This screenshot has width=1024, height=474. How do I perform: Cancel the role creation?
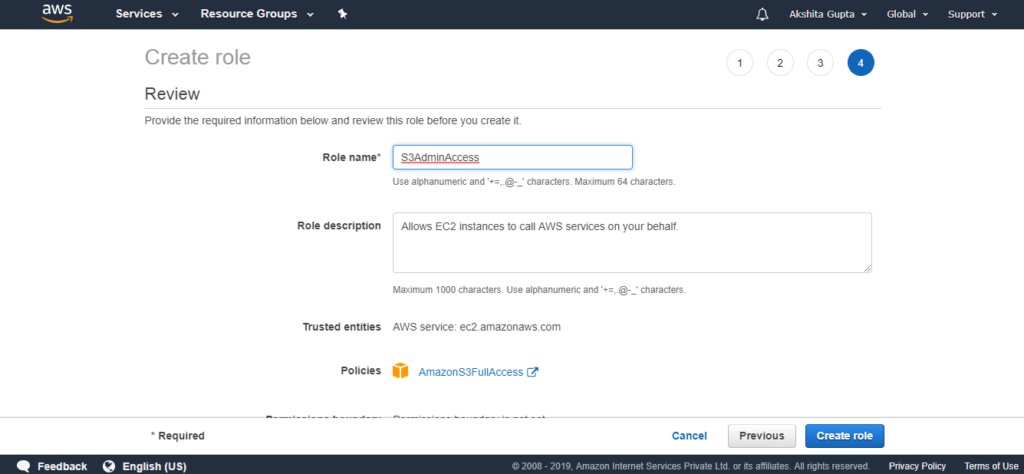(x=689, y=435)
